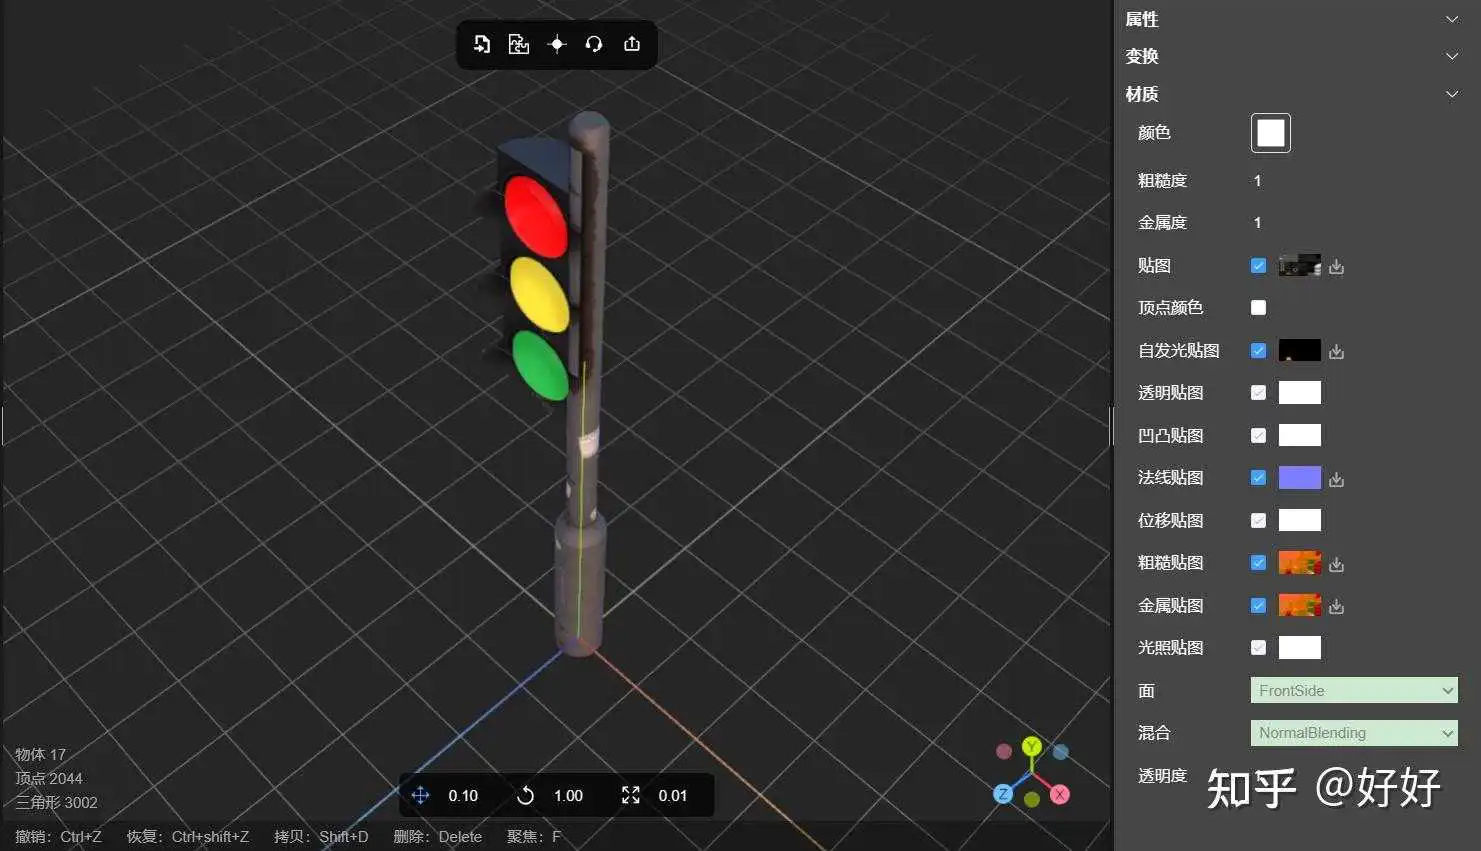Click the white 透明贴图 thumbnail
Image resolution: width=1481 pixels, height=851 pixels.
click(x=1300, y=393)
